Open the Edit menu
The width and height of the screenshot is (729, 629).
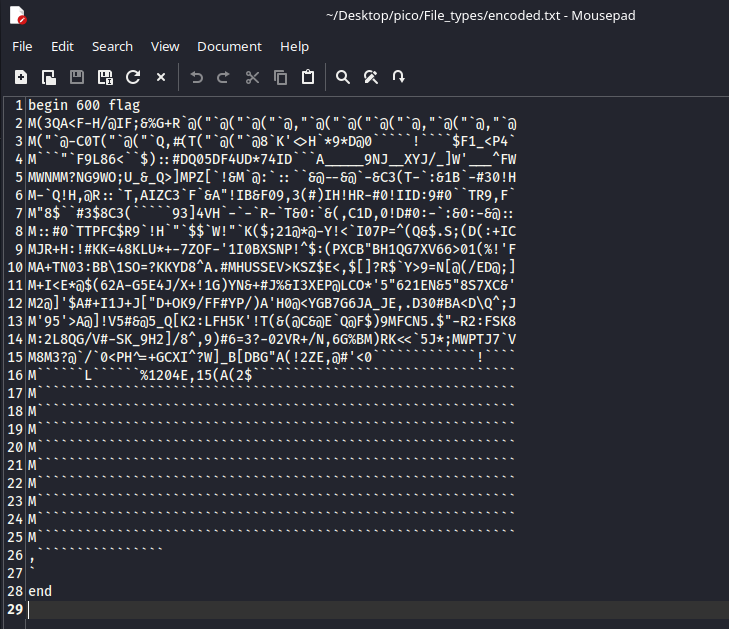63,46
